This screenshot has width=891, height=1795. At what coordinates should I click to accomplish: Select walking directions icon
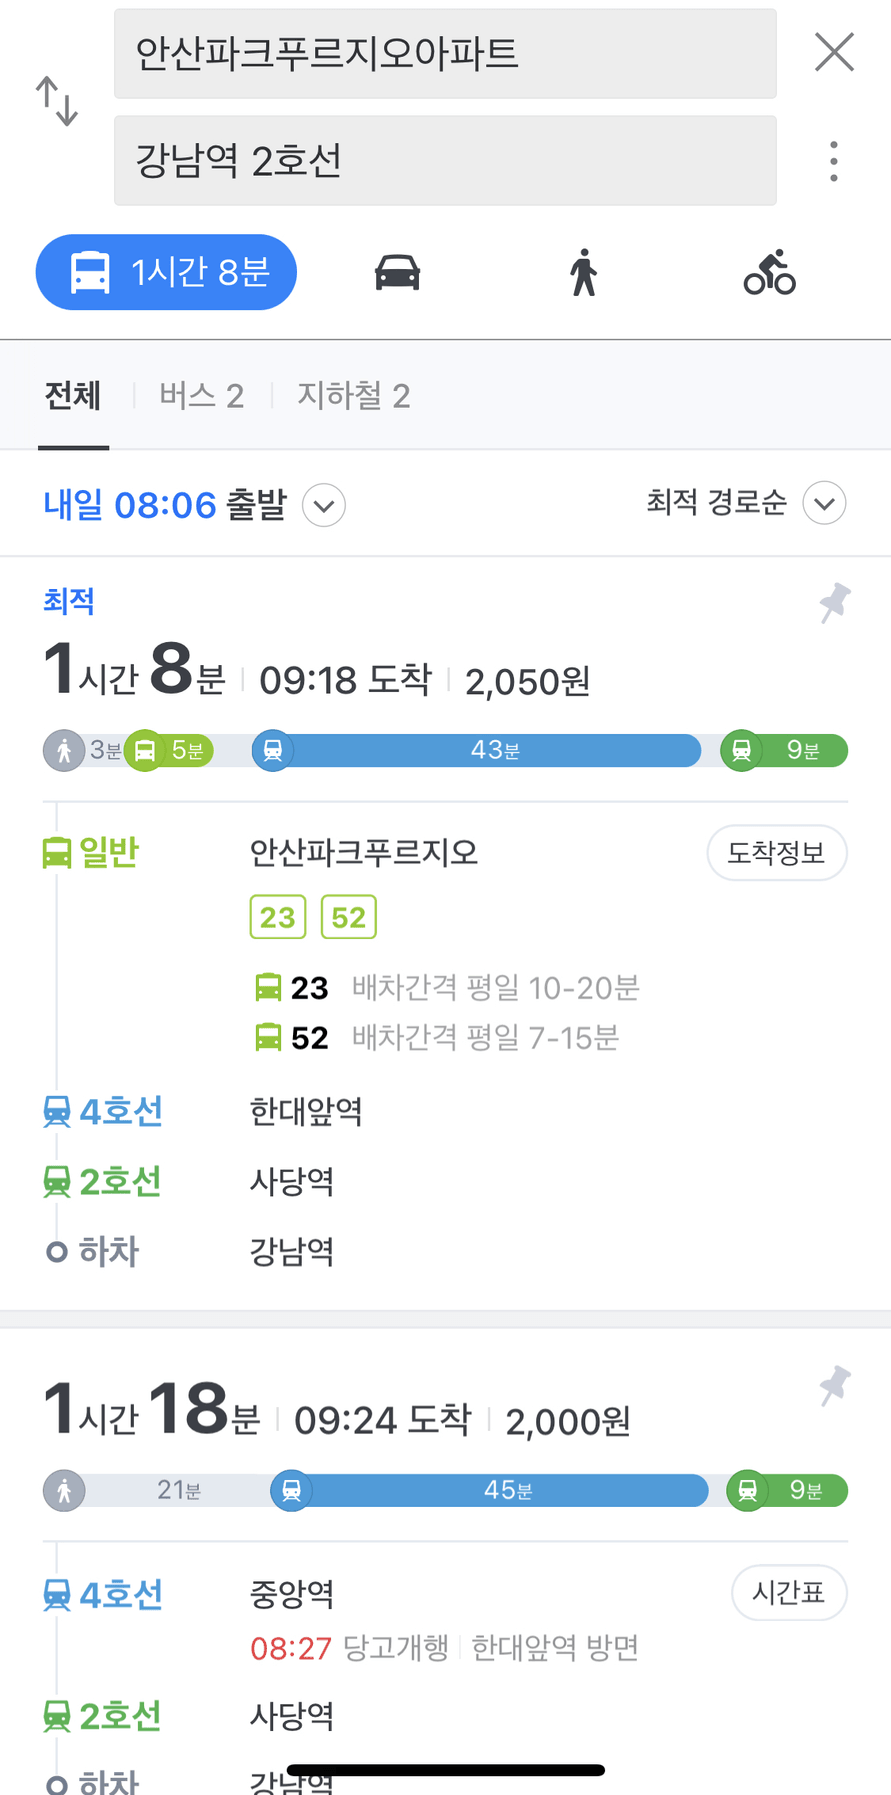pos(583,272)
